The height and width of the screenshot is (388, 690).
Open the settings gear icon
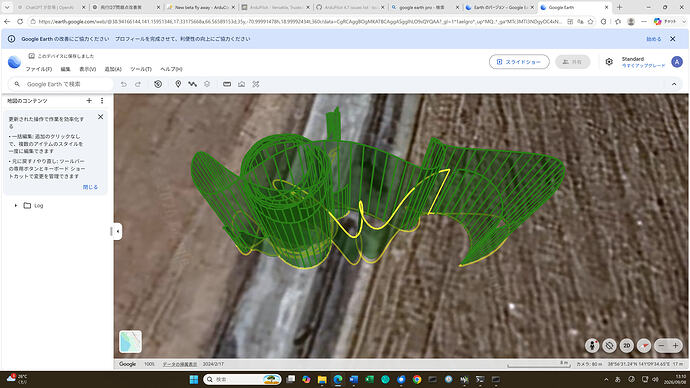pos(609,62)
